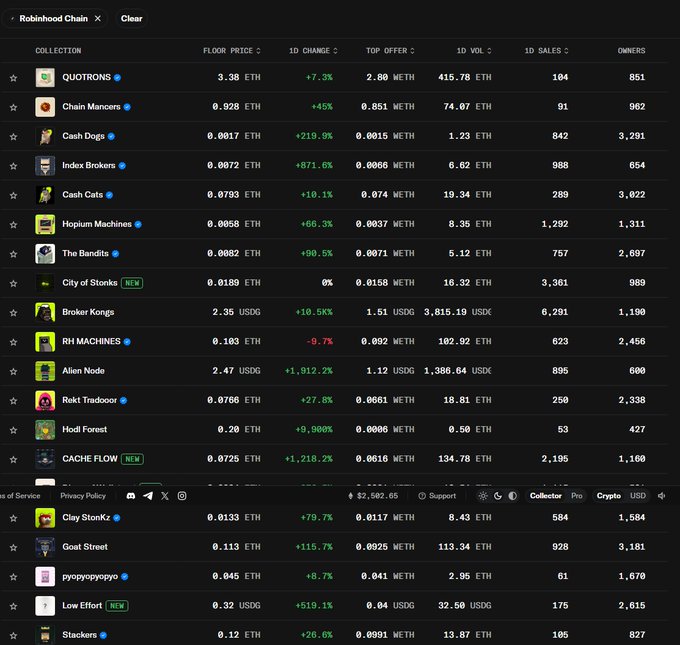Screen dimensions: 680x645
Task: Sort by 1D Vol column
Action: (474, 51)
